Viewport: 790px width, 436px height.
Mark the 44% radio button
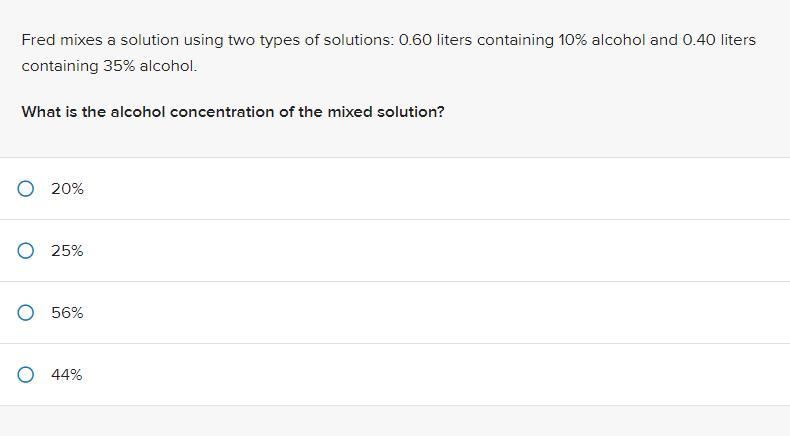click(x=26, y=374)
